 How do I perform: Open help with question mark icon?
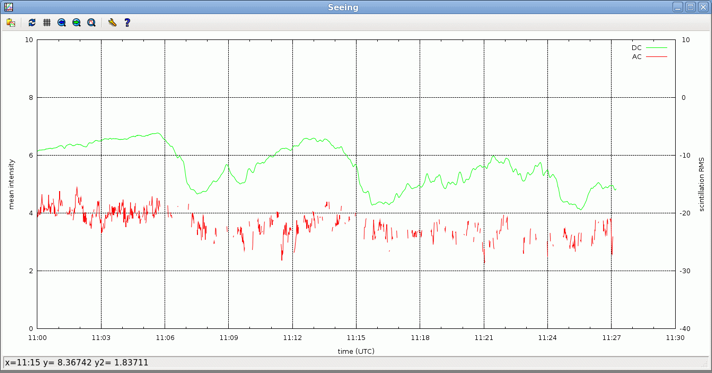click(x=127, y=22)
